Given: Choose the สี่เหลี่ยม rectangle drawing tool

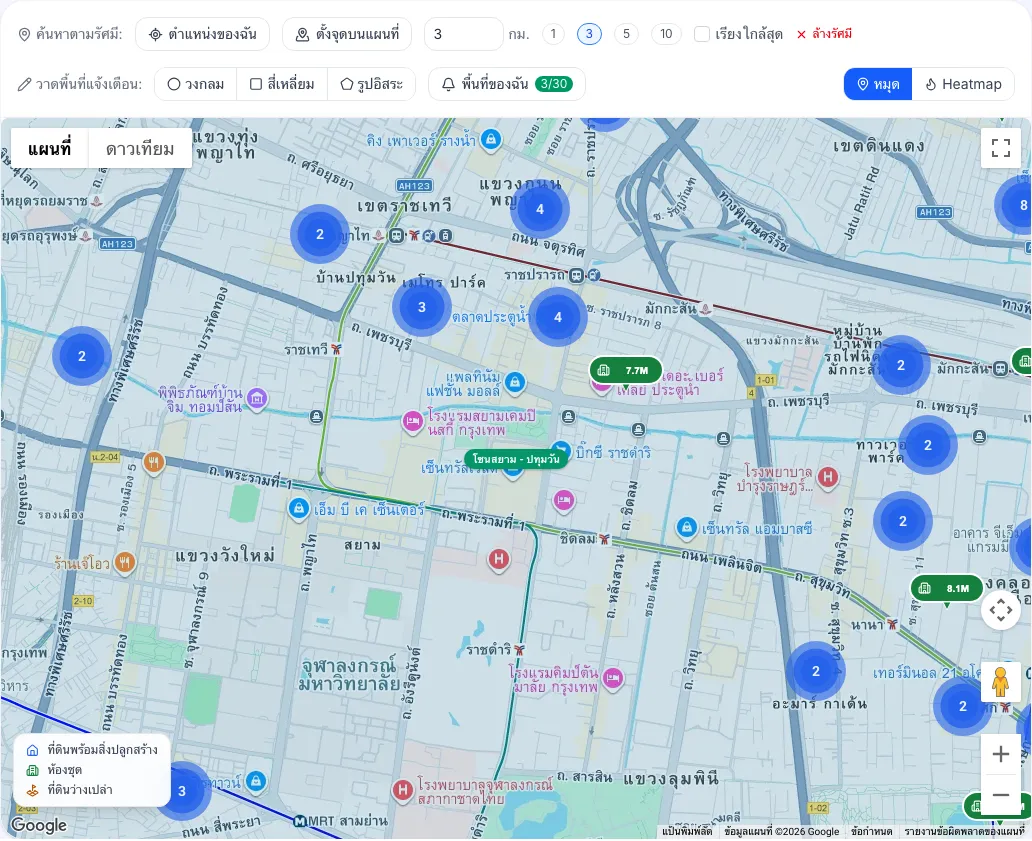Looking at the screenshot, I should pos(282,84).
